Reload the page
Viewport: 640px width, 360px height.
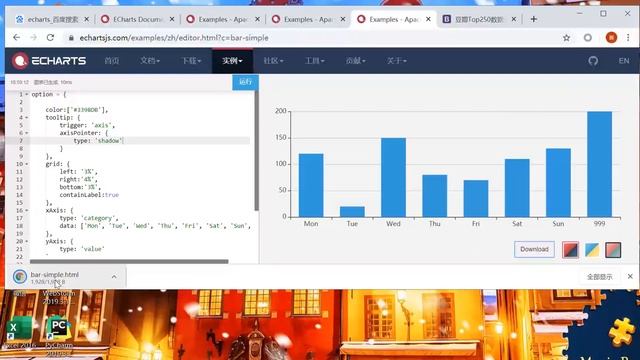(50, 38)
